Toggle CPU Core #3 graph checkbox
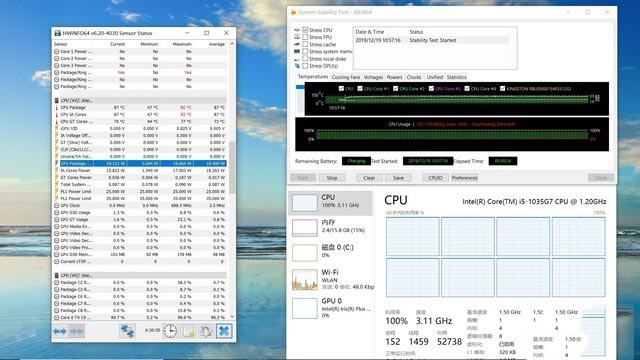This screenshot has width=640, height=360. (431, 89)
